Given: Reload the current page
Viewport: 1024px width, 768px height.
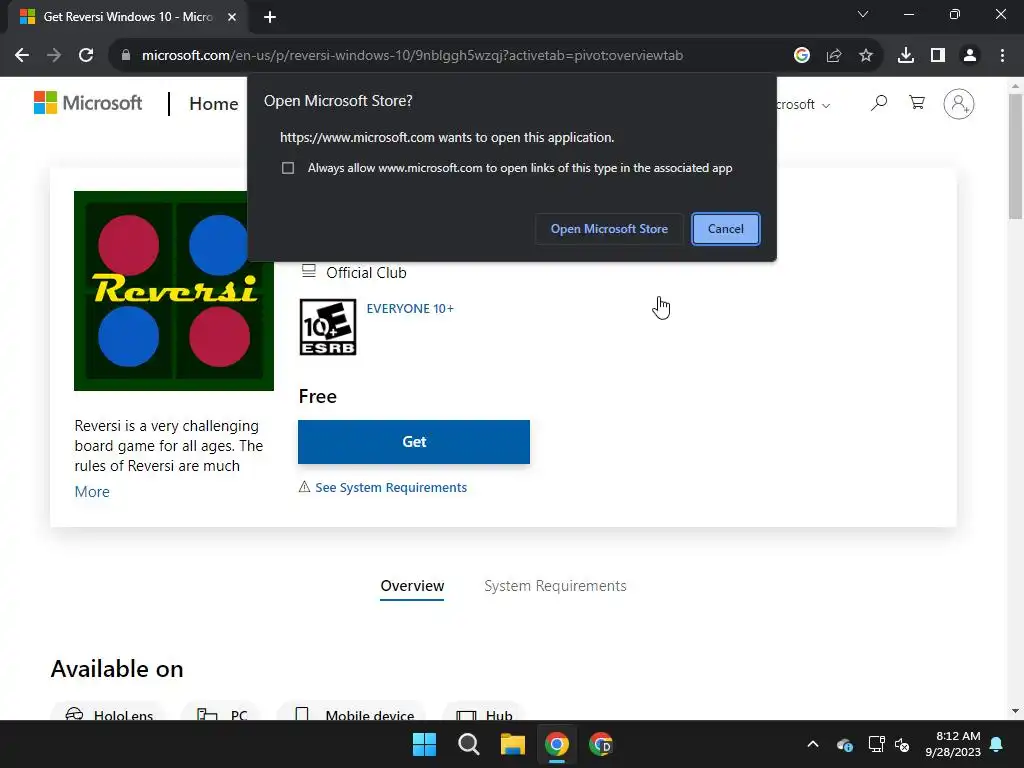Looking at the screenshot, I should [86, 56].
